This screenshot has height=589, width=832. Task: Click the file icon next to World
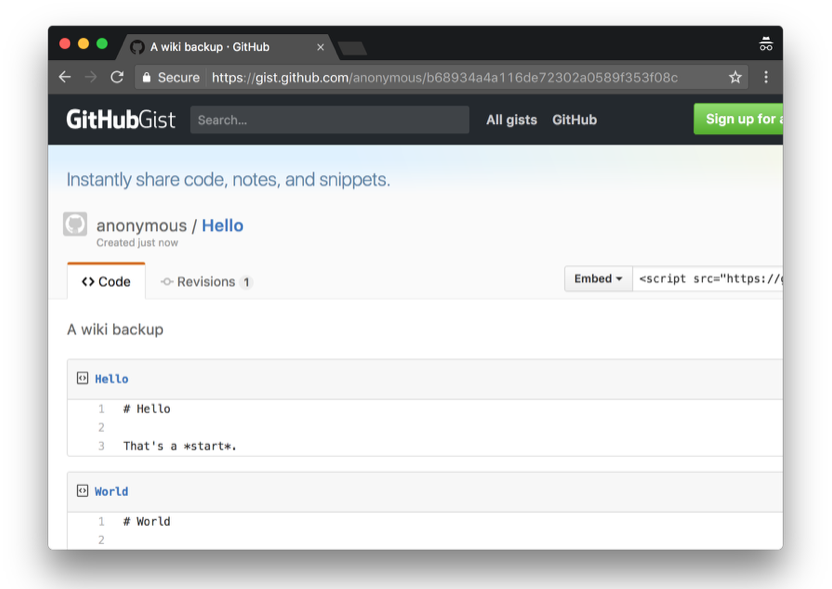pos(82,491)
